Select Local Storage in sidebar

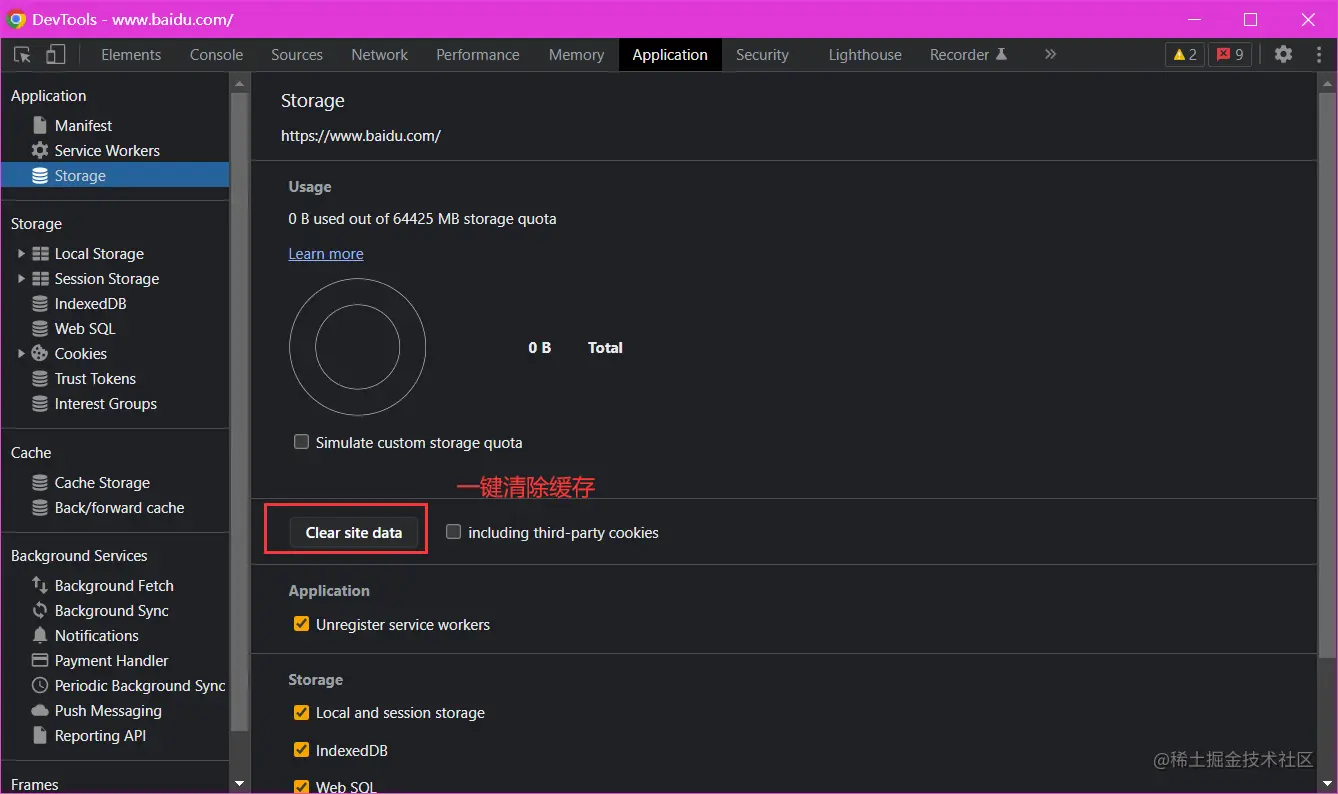115,254
